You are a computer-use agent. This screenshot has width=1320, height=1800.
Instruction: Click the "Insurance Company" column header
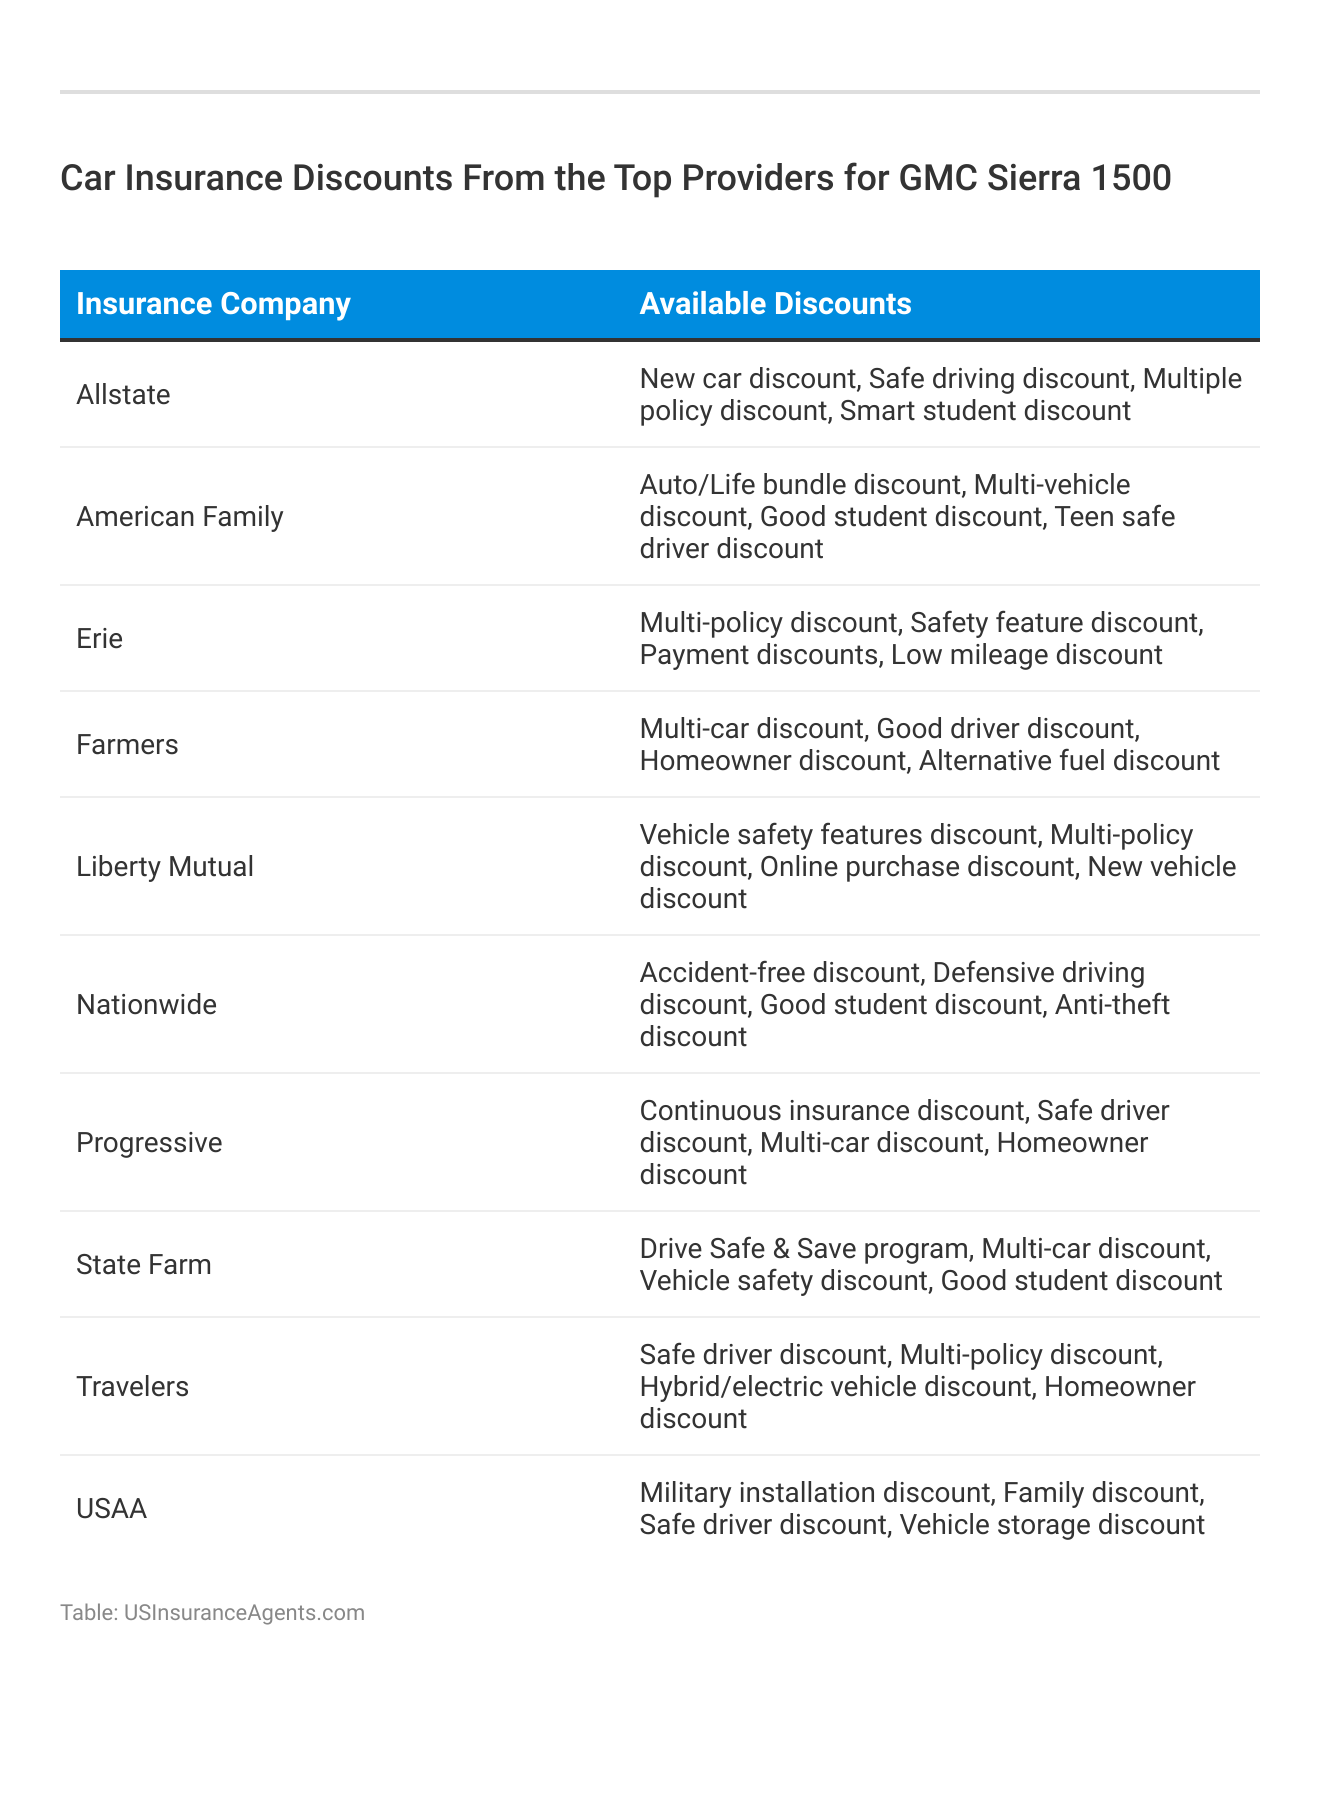click(x=213, y=304)
